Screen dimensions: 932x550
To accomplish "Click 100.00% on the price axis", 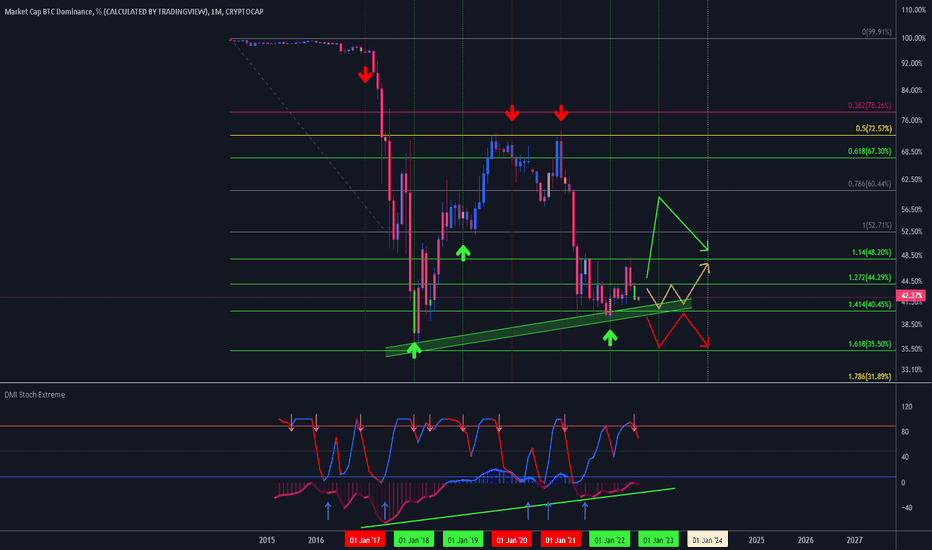I will coord(913,38).
